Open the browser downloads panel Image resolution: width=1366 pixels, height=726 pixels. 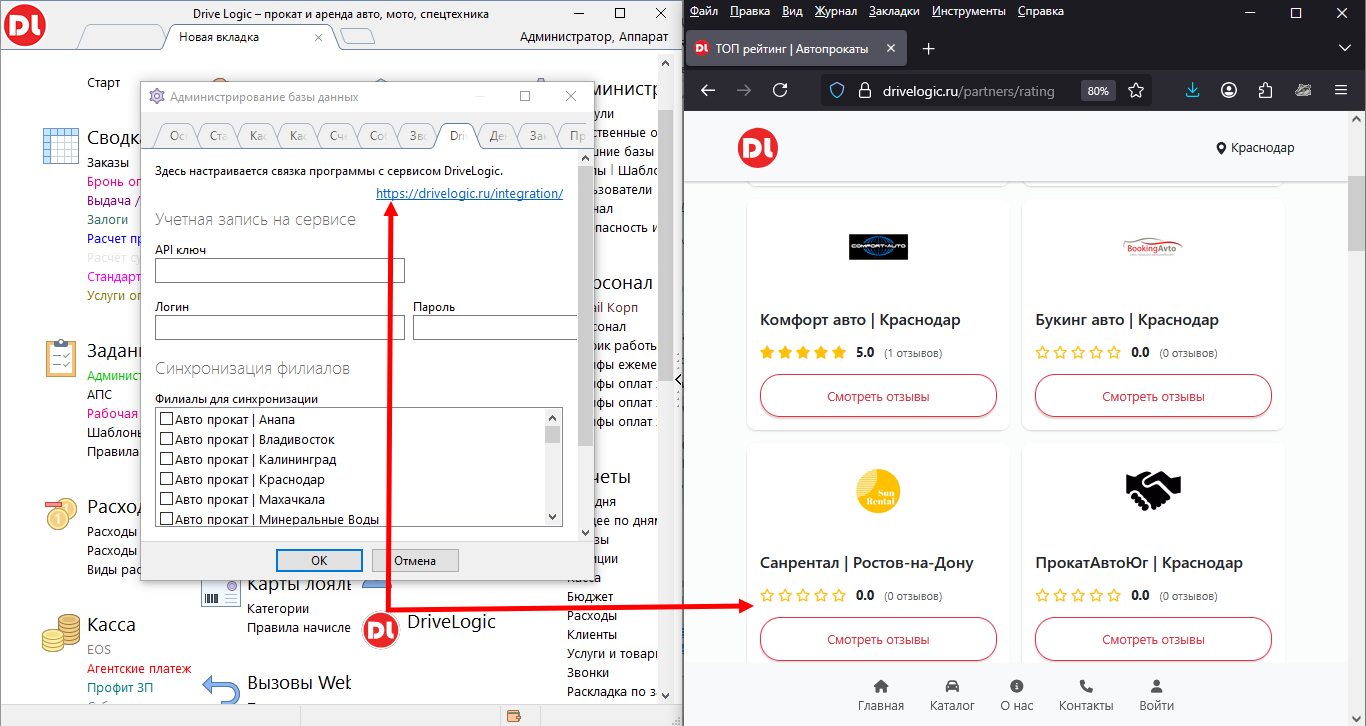click(x=1192, y=90)
